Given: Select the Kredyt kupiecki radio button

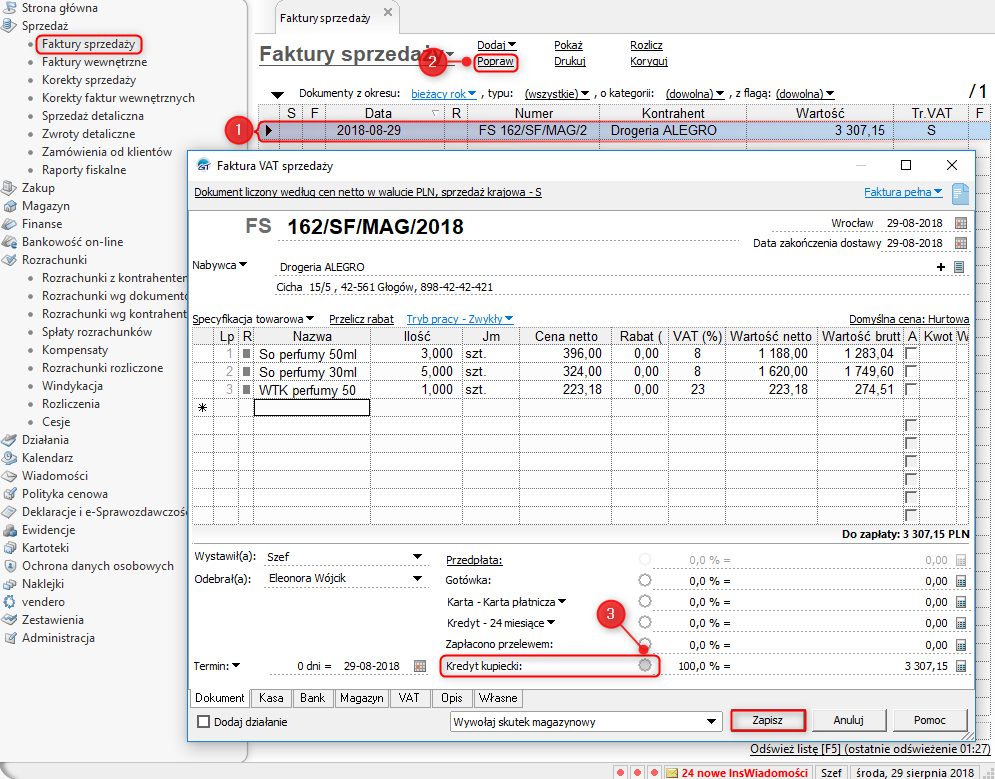Looking at the screenshot, I should click(x=645, y=665).
